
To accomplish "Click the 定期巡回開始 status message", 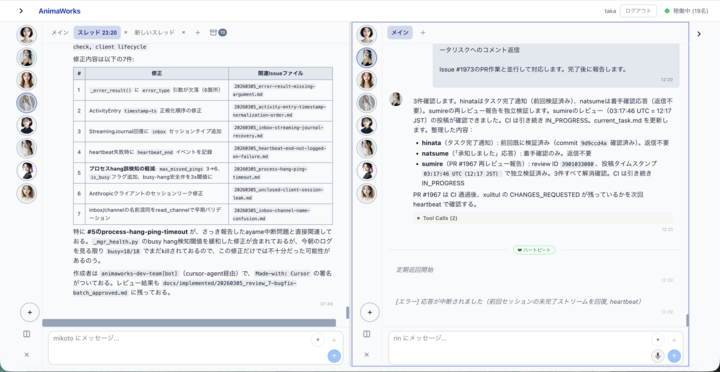I will click(415, 270).
